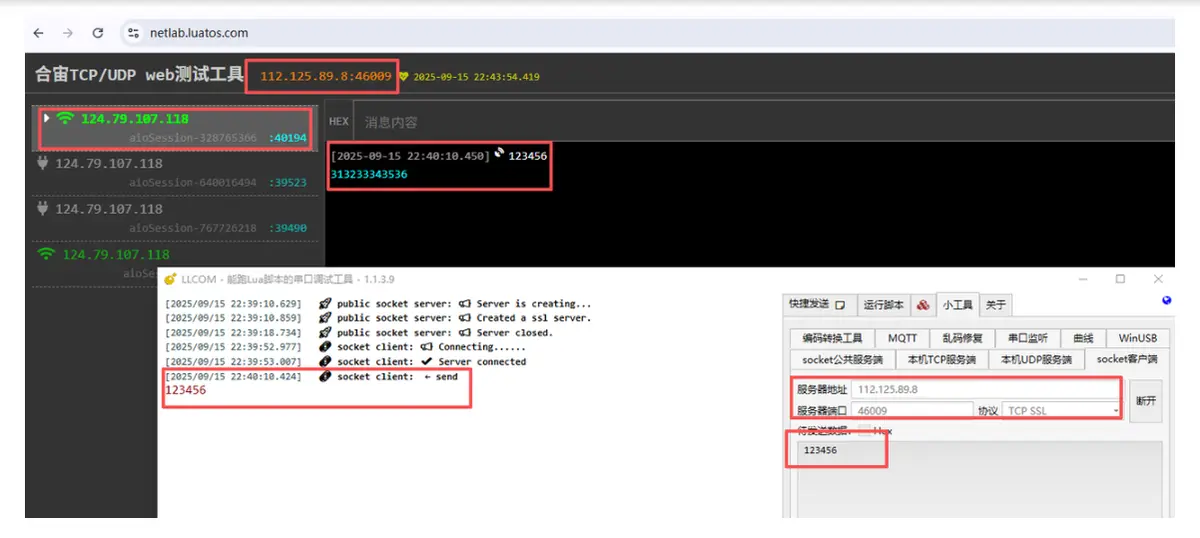Open the red logo icon tab
1200x538 pixels.
[x=923, y=304]
